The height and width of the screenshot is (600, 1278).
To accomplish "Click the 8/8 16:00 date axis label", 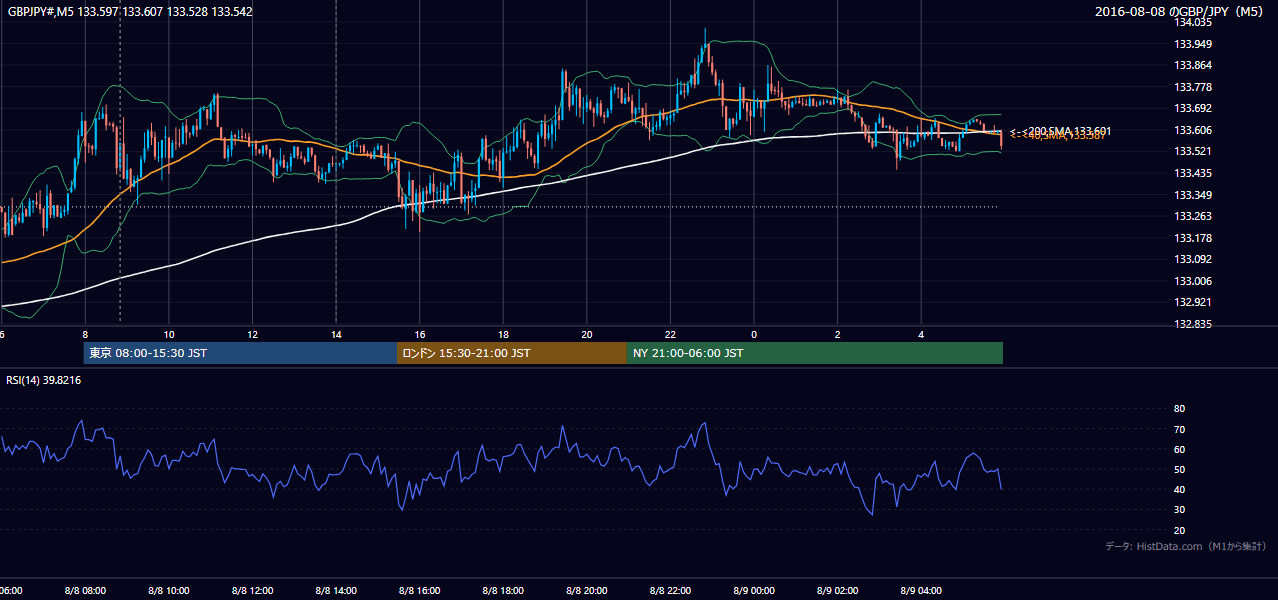I will tap(420, 591).
